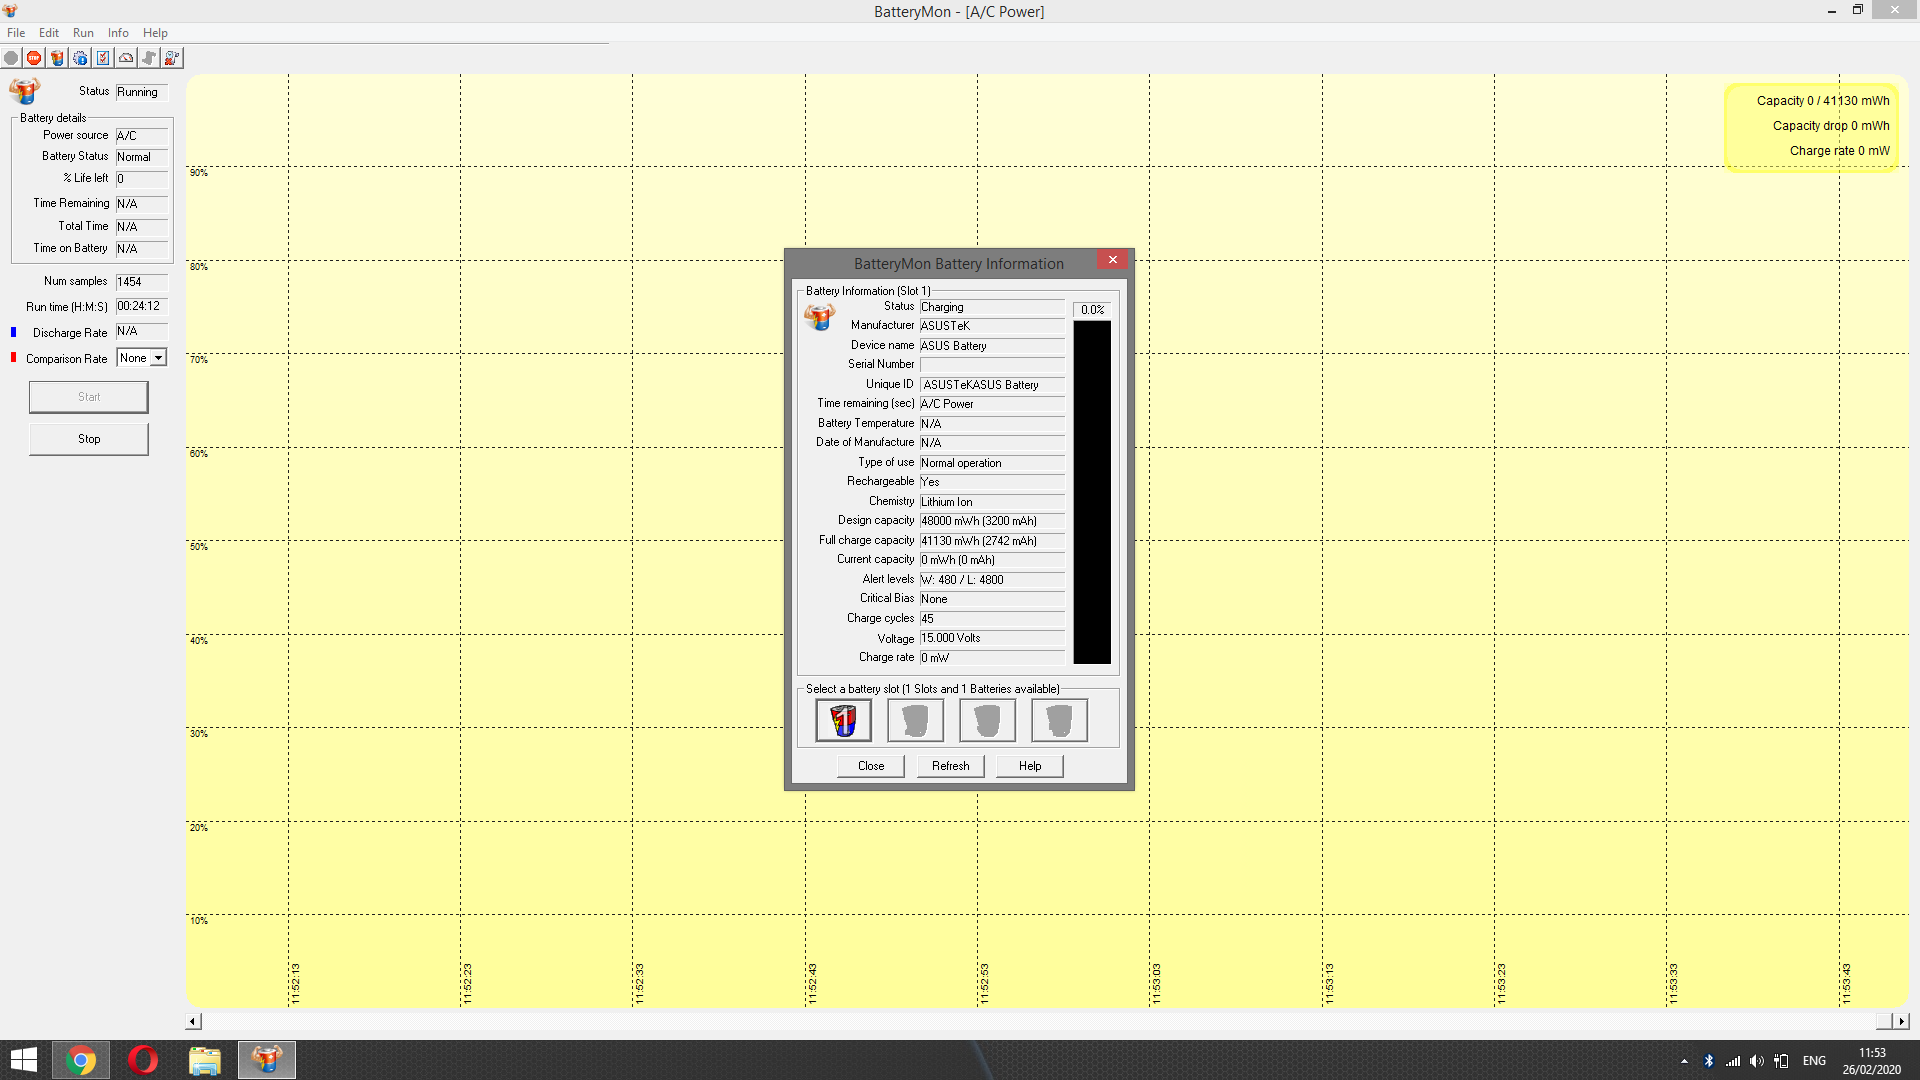
Task: Open the checklist configuration toolbar icon
Action: 103,58
